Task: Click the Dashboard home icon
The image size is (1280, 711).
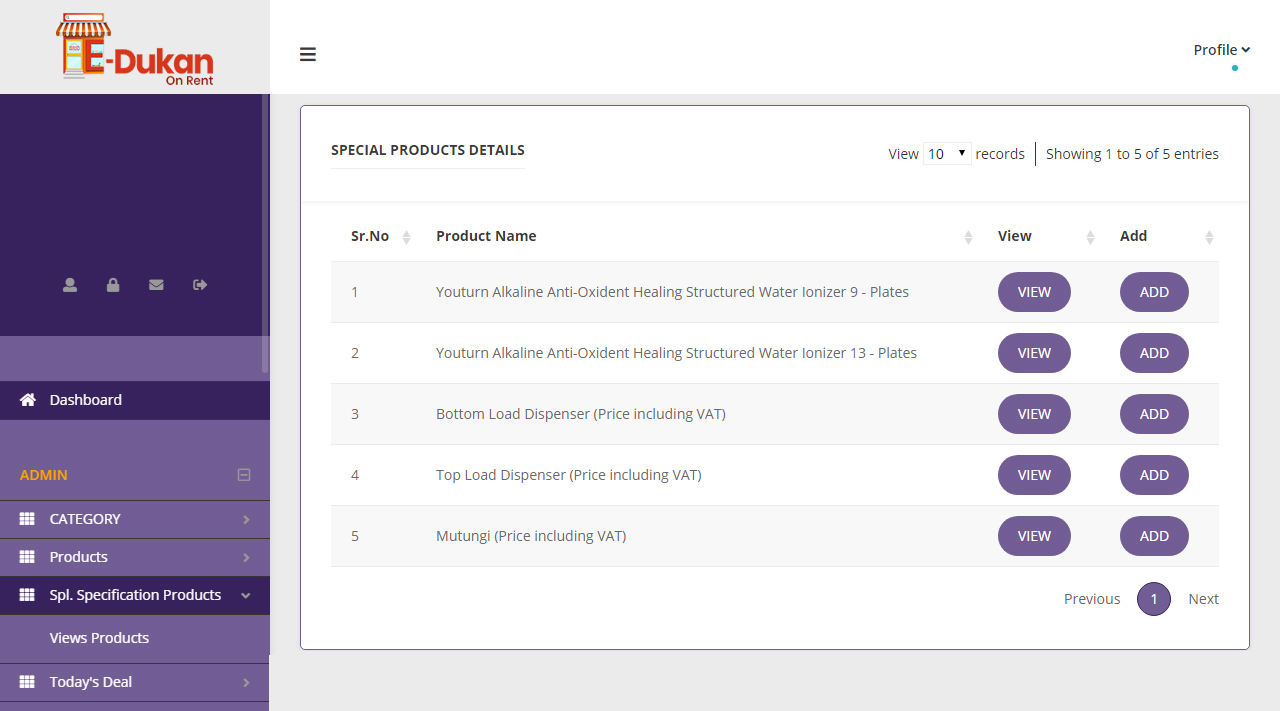Action: [x=28, y=400]
